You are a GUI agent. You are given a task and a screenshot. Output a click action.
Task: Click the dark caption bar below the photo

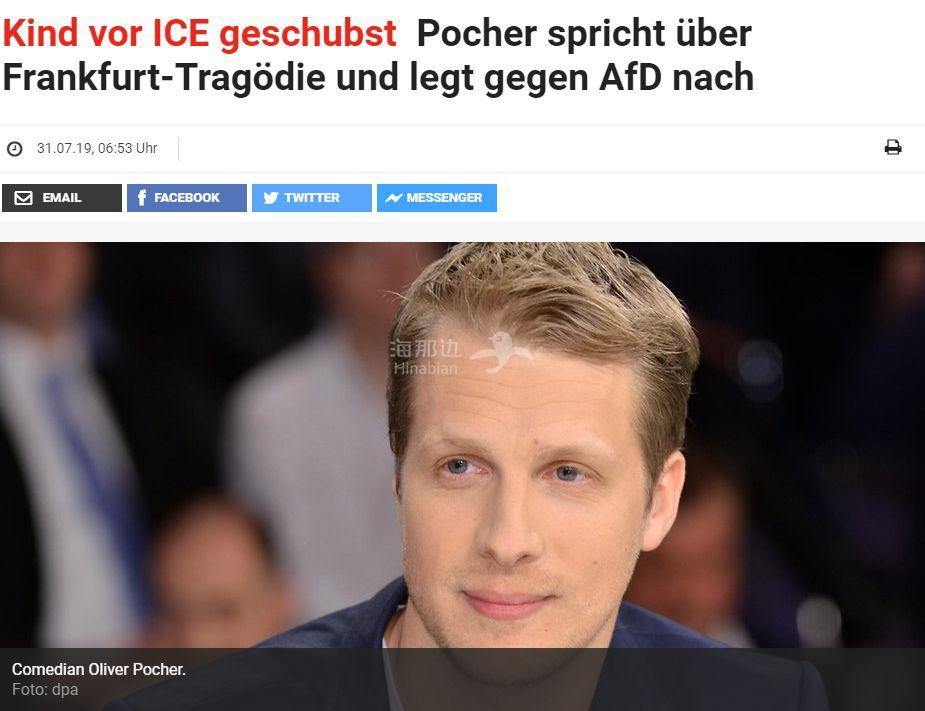(x=462, y=679)
